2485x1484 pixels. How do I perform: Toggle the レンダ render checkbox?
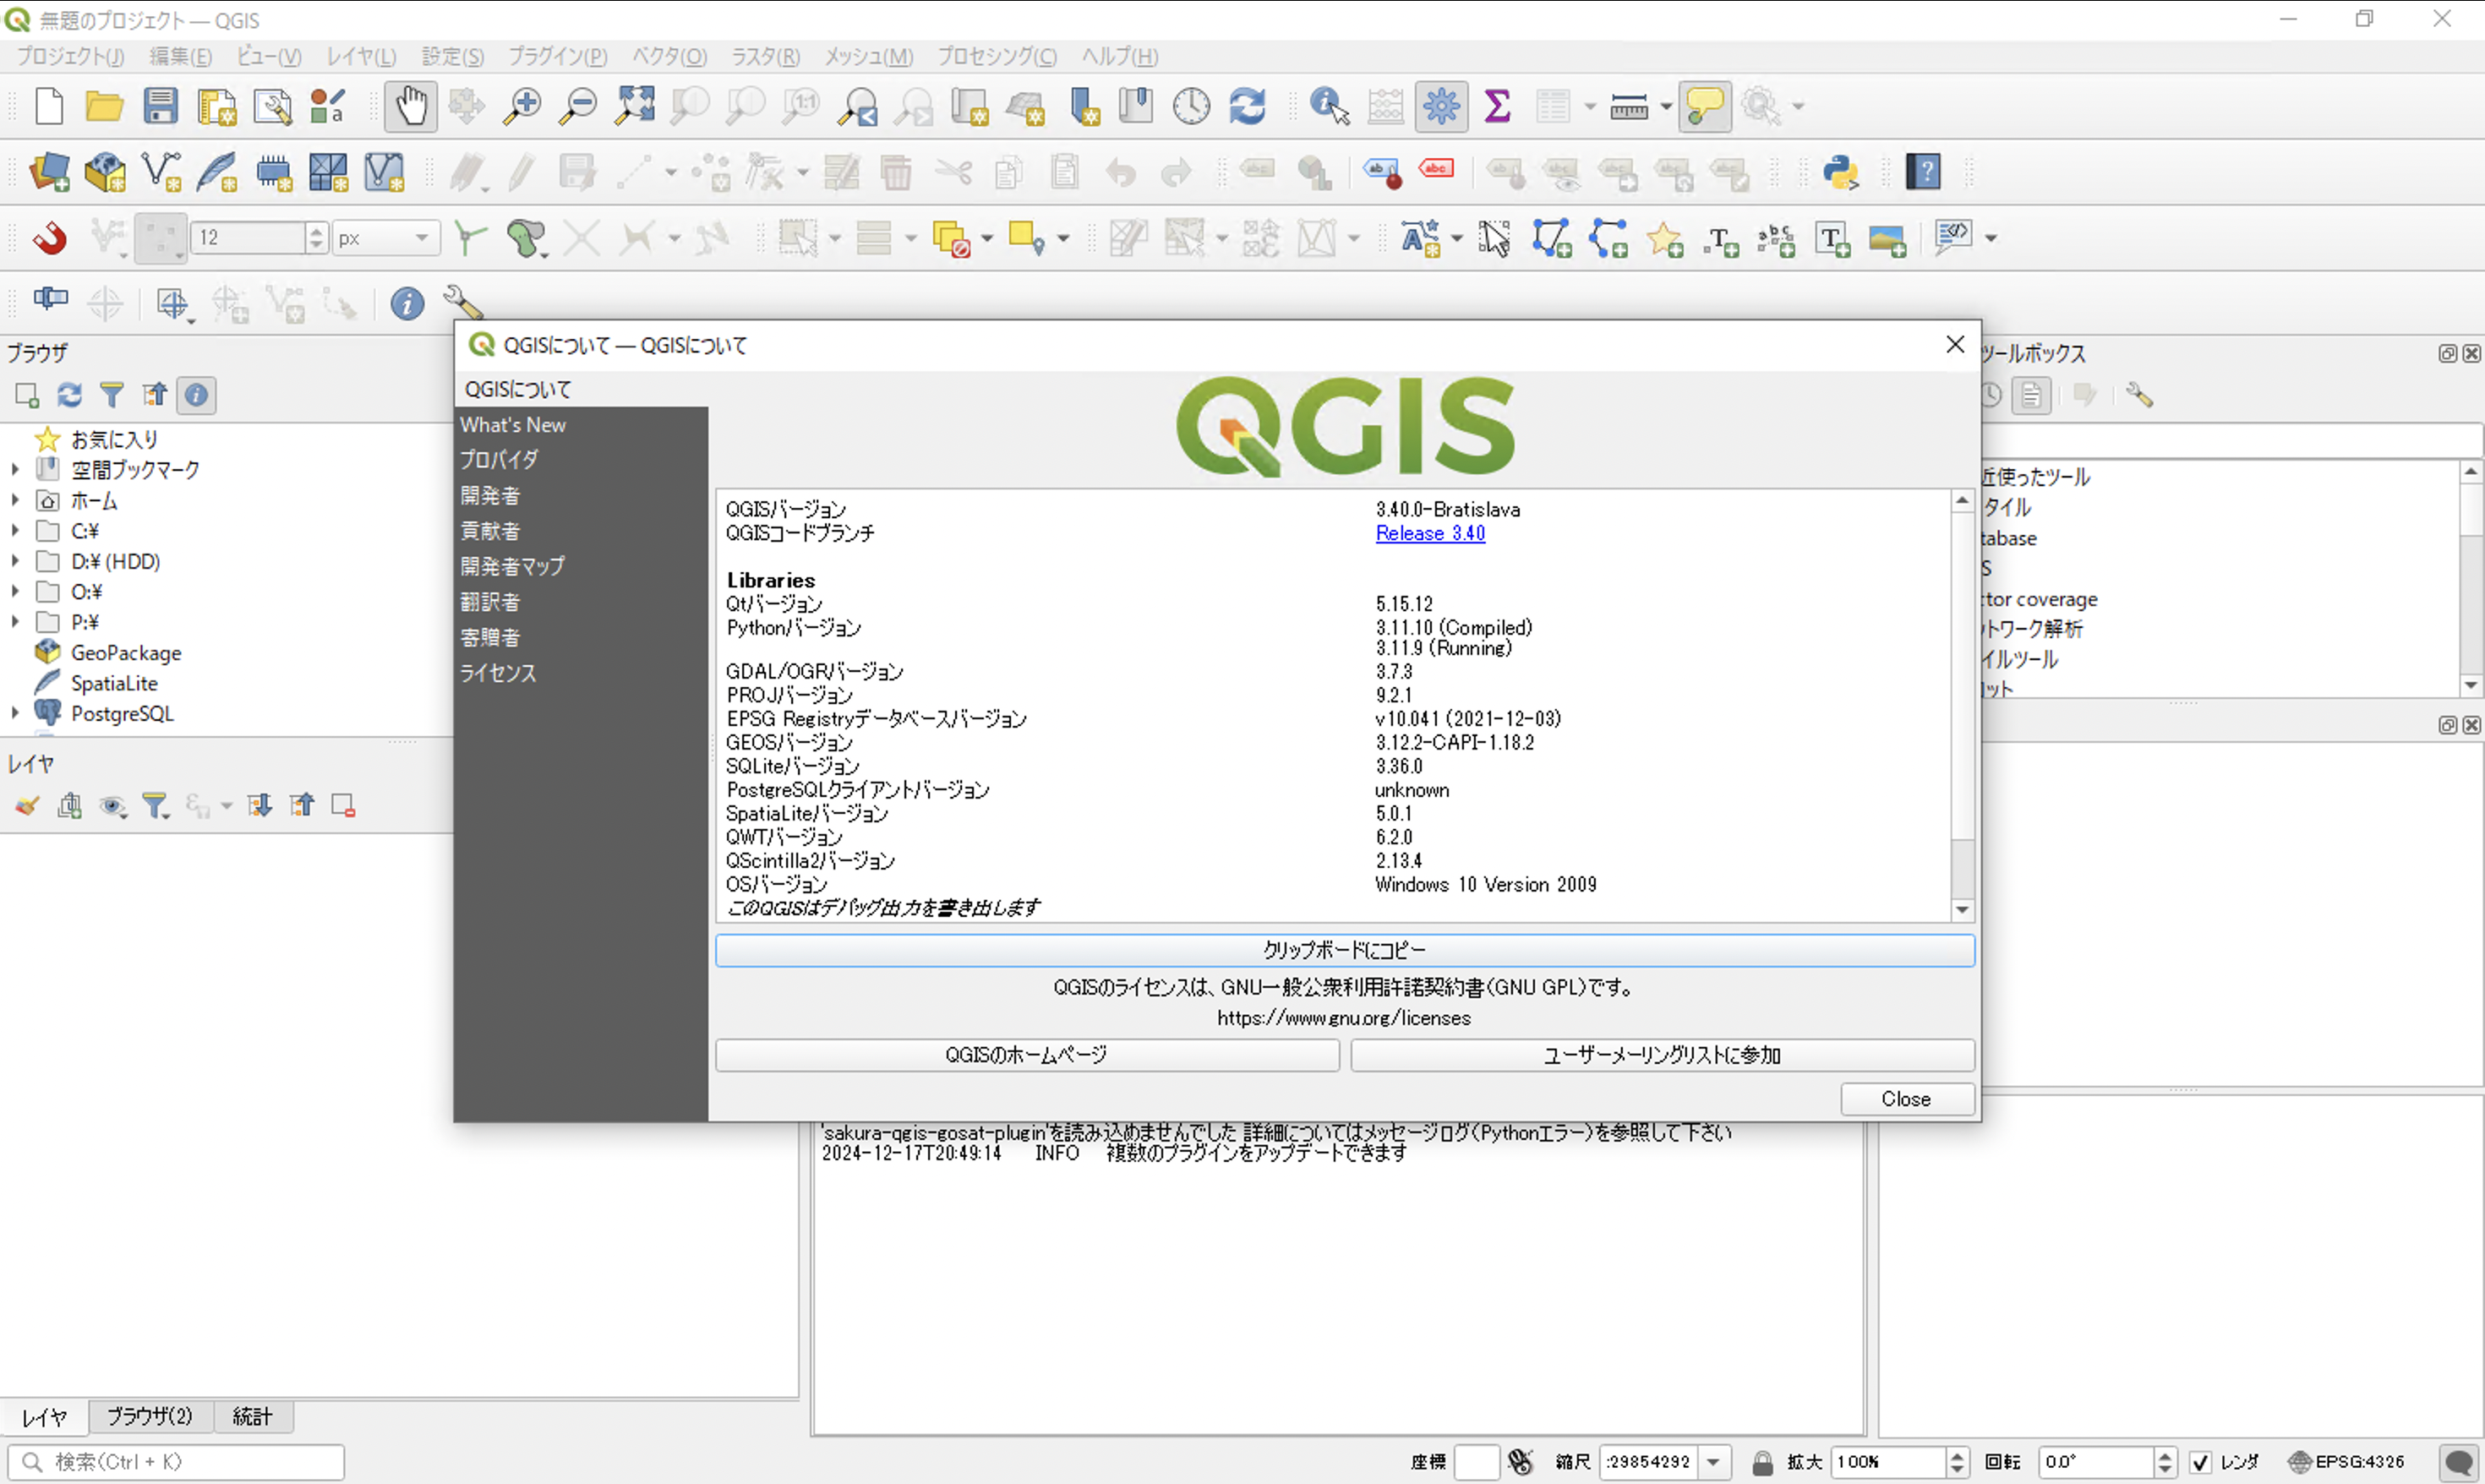2199,1462
